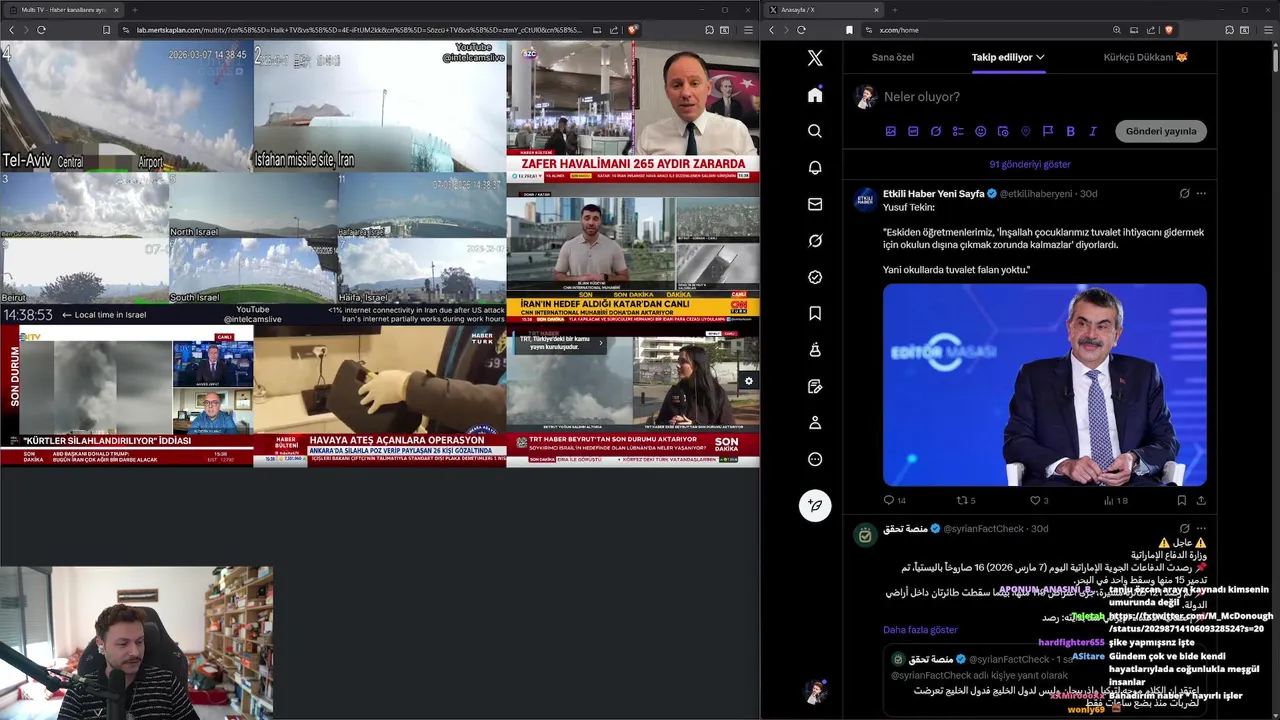
Task: Open Grok icon in X sidebar
Action: point(815,241)
